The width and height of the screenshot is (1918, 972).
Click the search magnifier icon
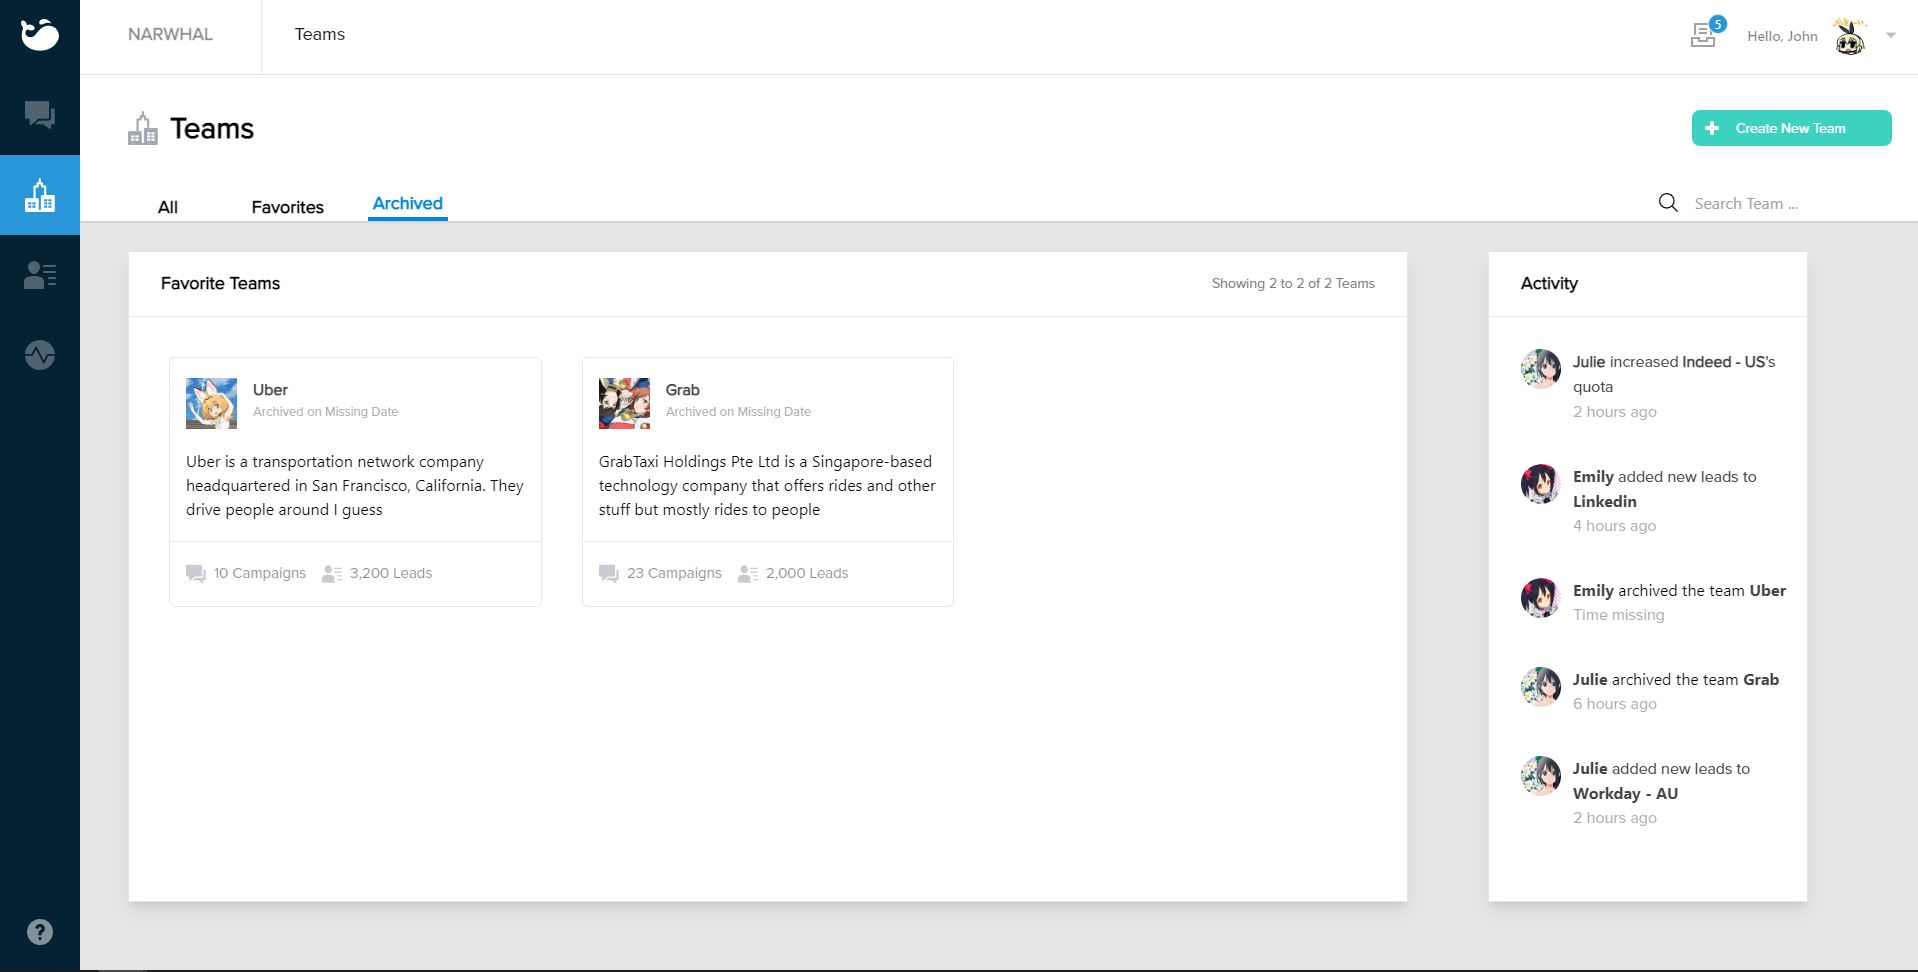1668,203
